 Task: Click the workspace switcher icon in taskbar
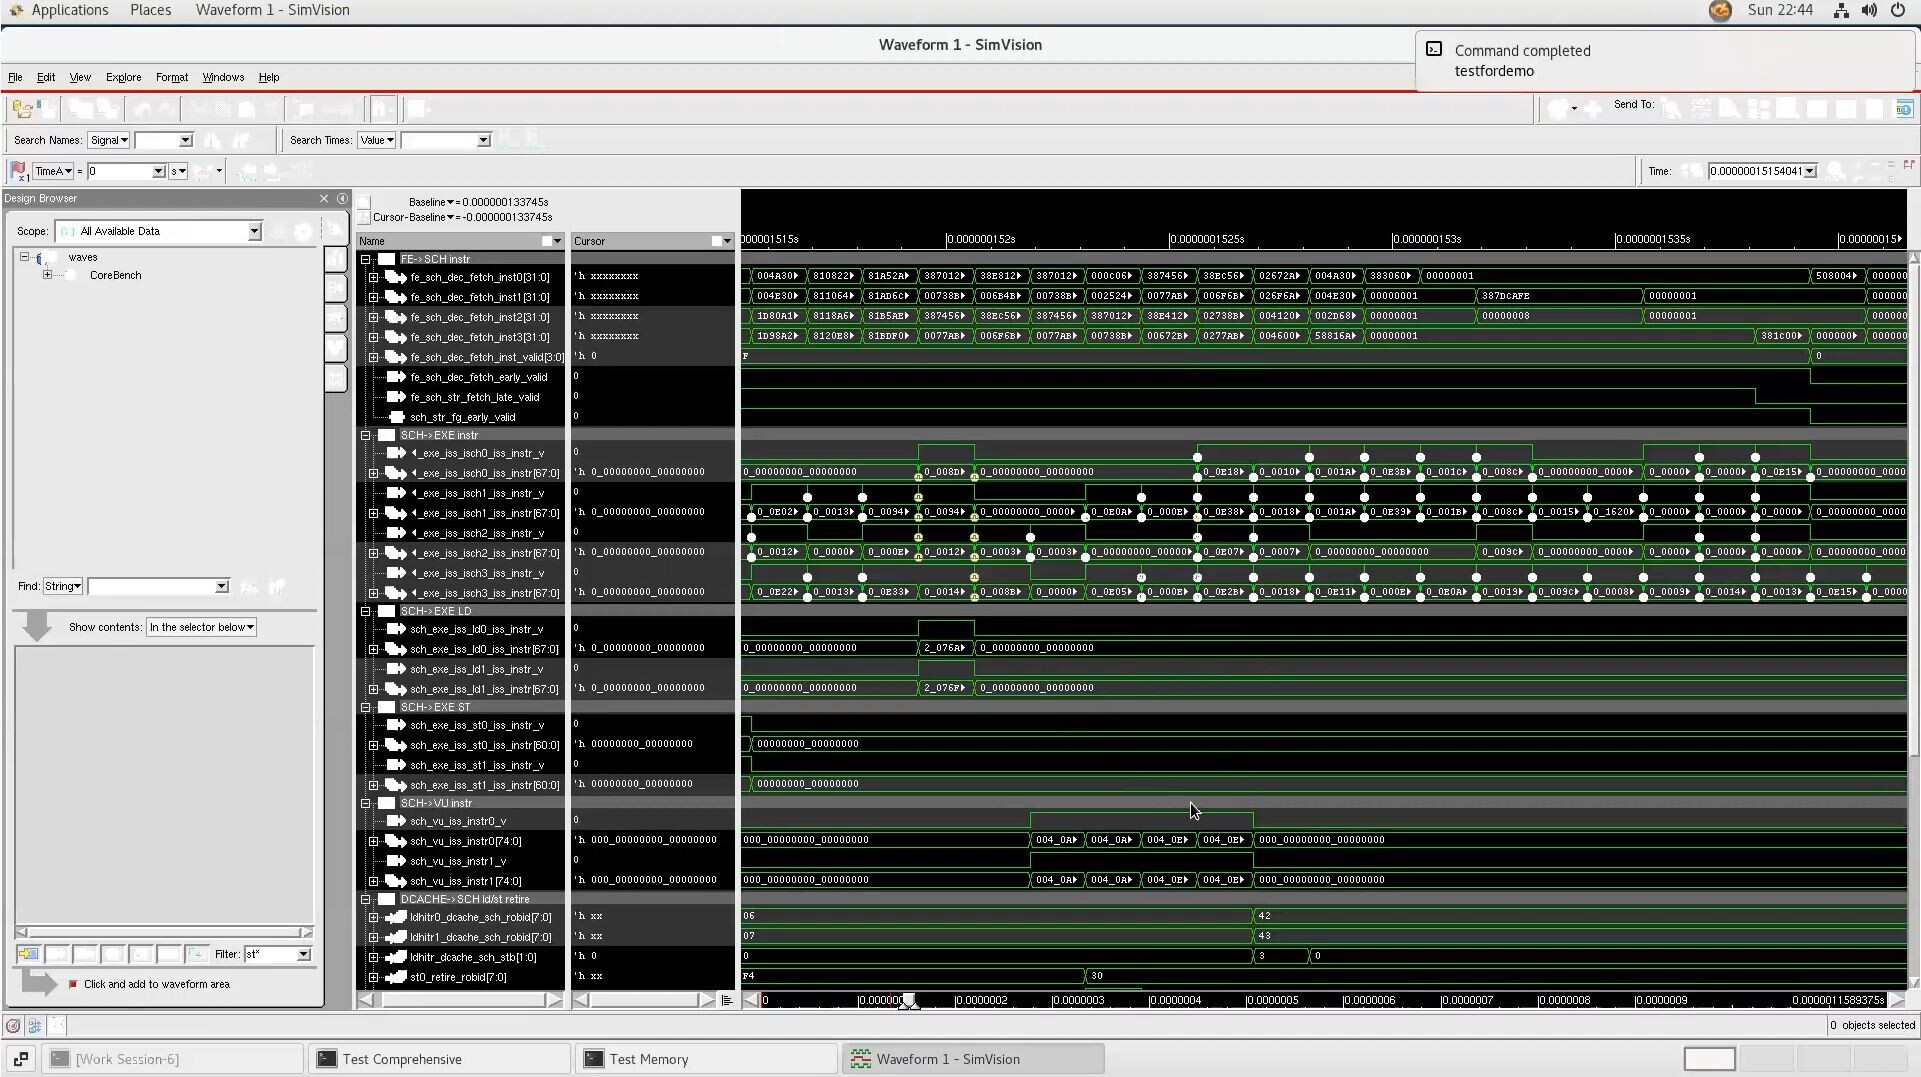click(x=21, y=1058)
